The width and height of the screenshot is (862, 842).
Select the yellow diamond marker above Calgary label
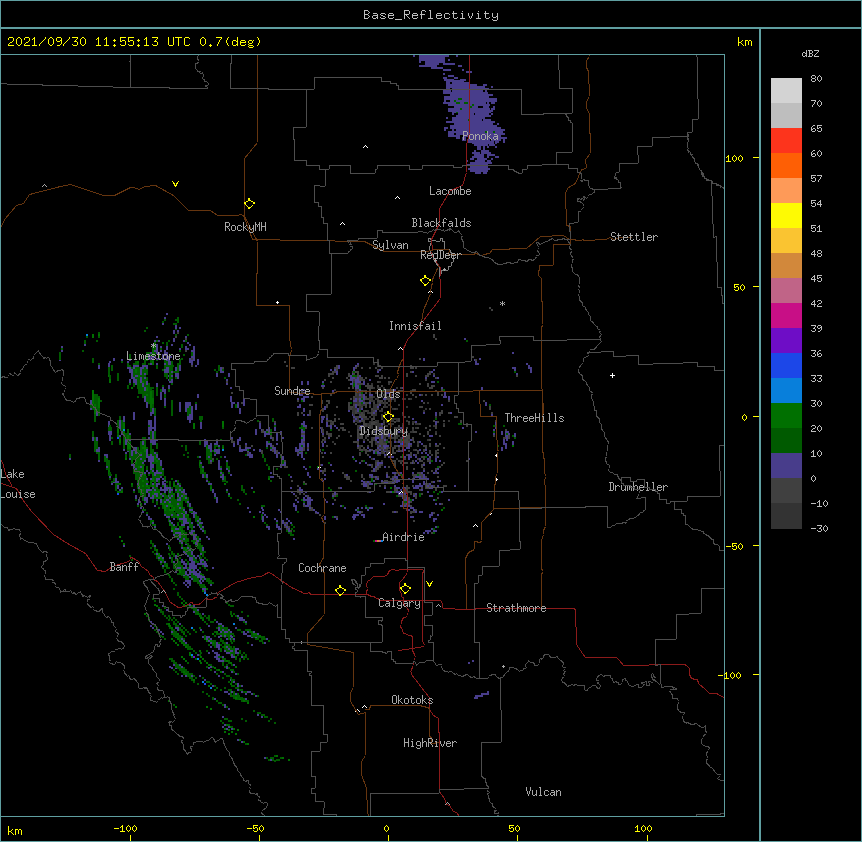(x=405, y=589)
